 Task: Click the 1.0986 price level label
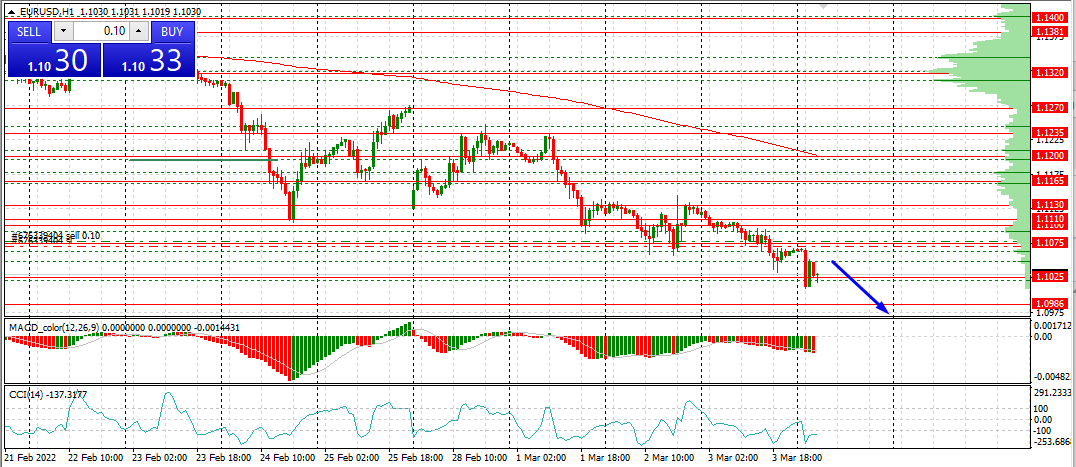[1049, 303]
